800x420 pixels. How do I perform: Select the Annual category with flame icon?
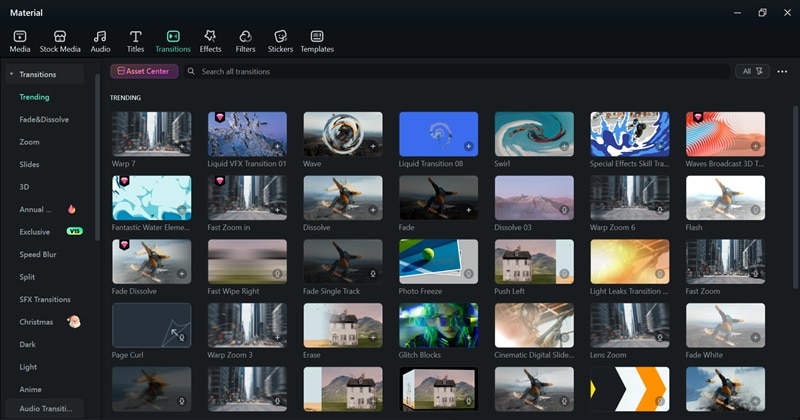tap(47, 209)
